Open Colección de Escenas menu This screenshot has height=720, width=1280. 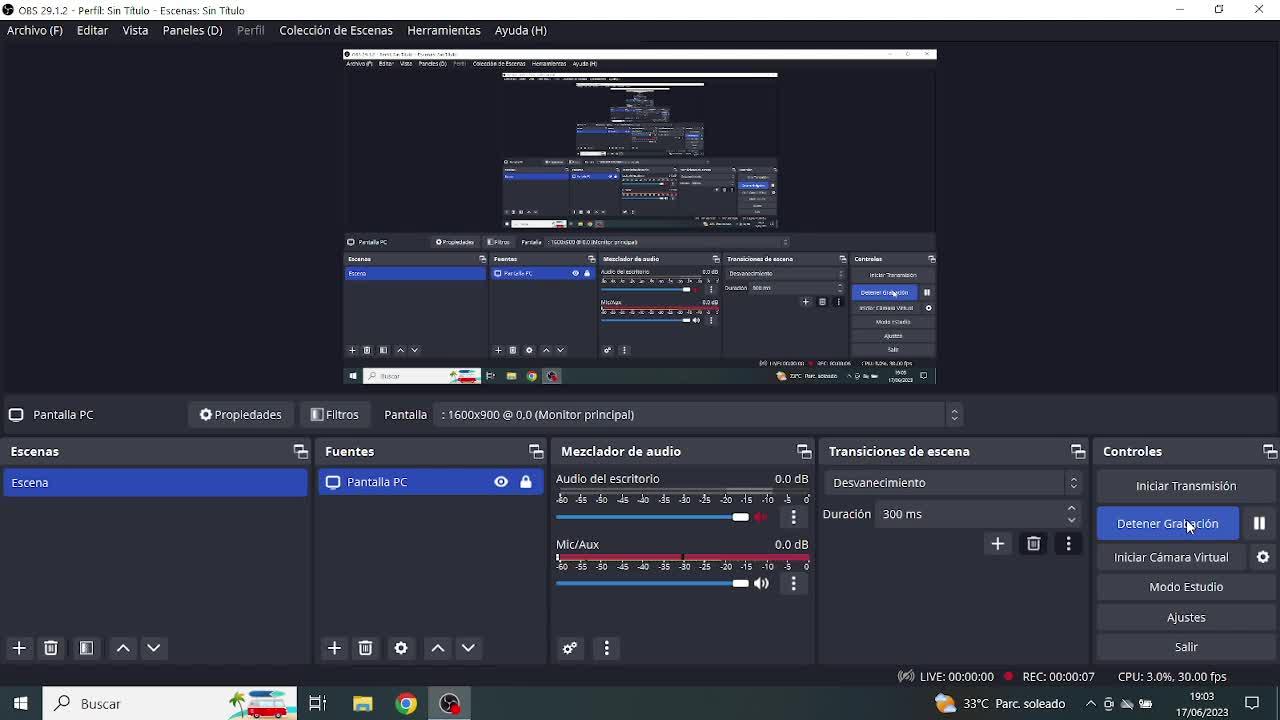[x=336, y=30]
